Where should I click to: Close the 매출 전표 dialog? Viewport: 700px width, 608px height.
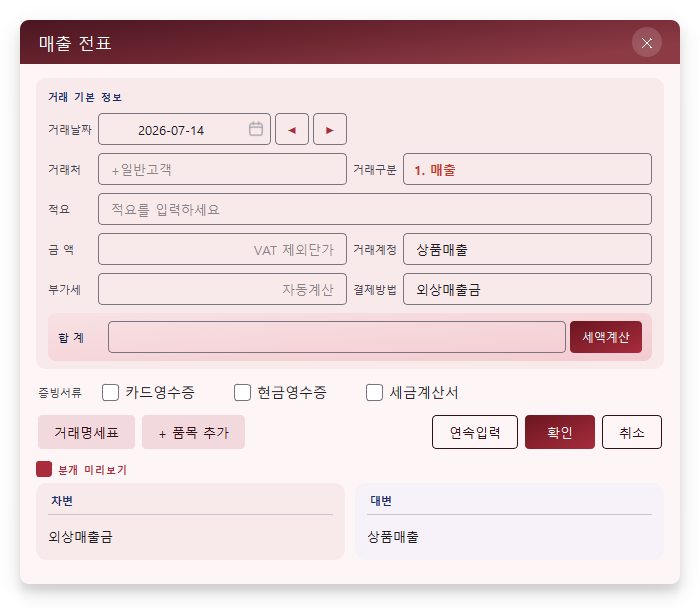(646, 42)
